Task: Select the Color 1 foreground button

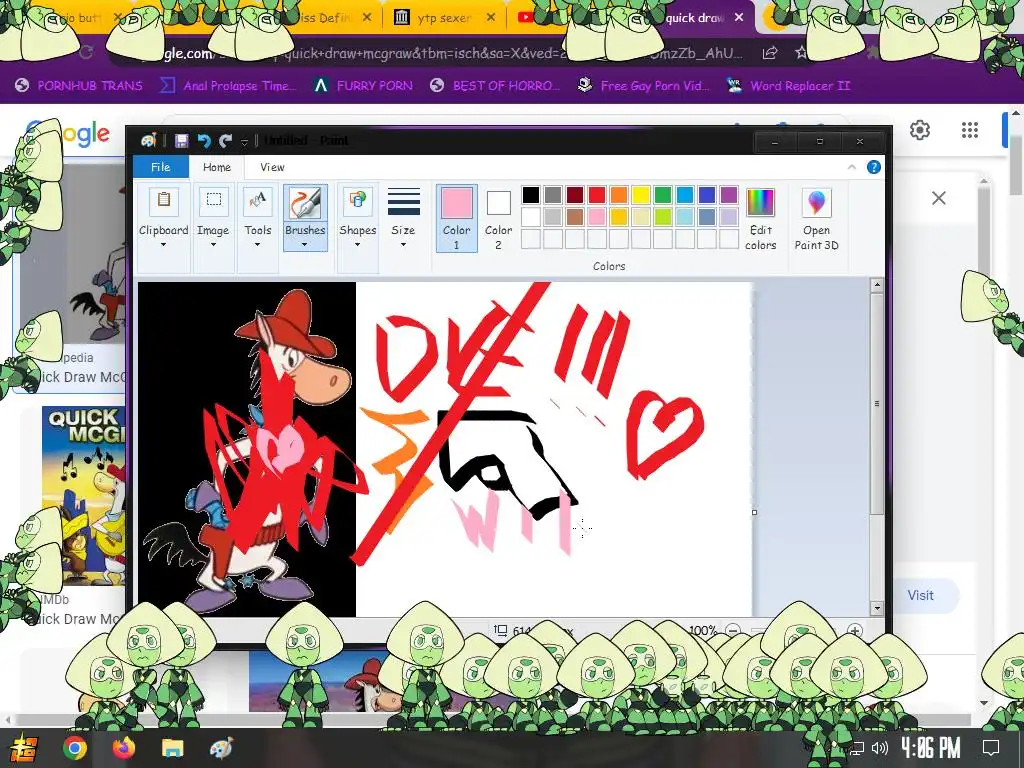Action: [x=456, y=218]
